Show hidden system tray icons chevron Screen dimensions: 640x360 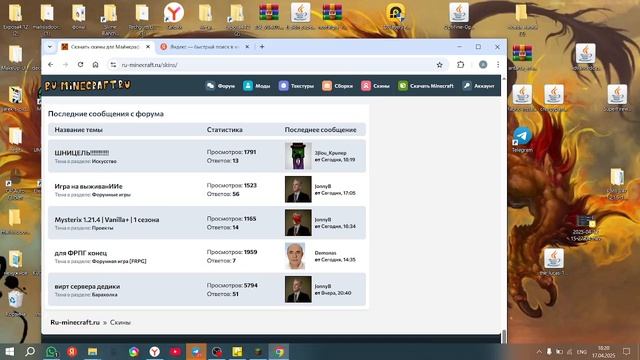(x=539, y=351)
